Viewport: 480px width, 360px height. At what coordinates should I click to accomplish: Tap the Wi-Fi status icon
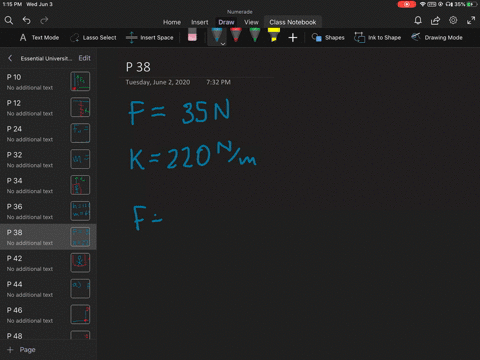(423, 4)
